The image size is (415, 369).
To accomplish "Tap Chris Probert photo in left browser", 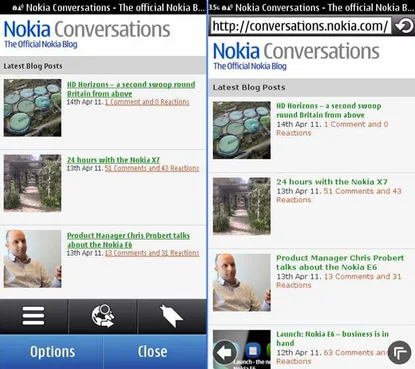I will pos(32,259).
